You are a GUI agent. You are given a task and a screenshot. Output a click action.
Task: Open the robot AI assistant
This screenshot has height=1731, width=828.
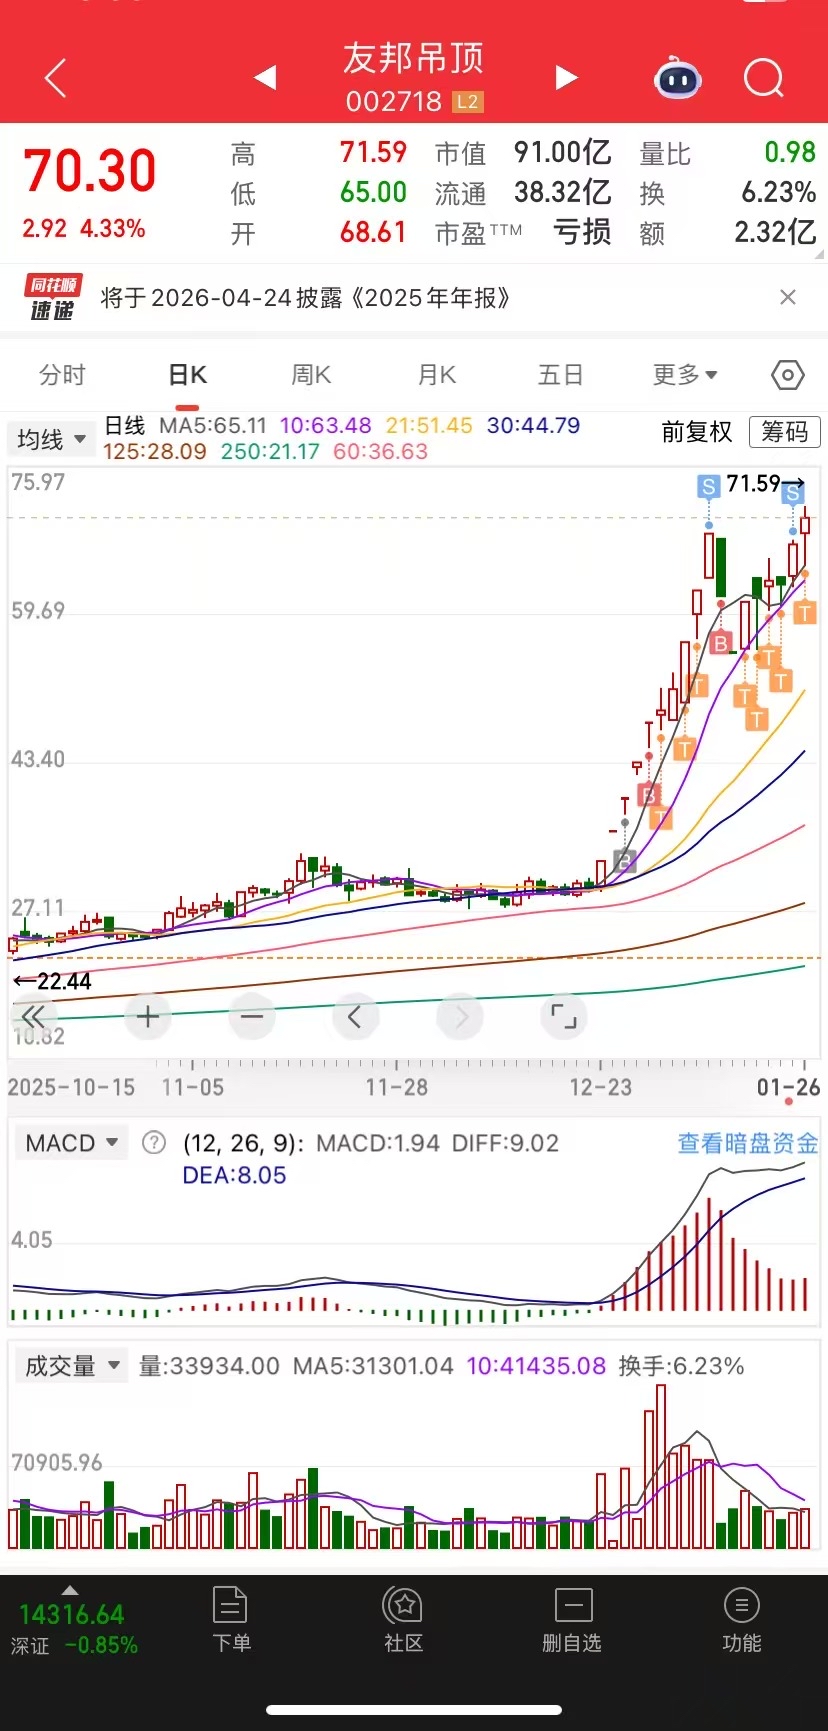[x=678, y=78]
